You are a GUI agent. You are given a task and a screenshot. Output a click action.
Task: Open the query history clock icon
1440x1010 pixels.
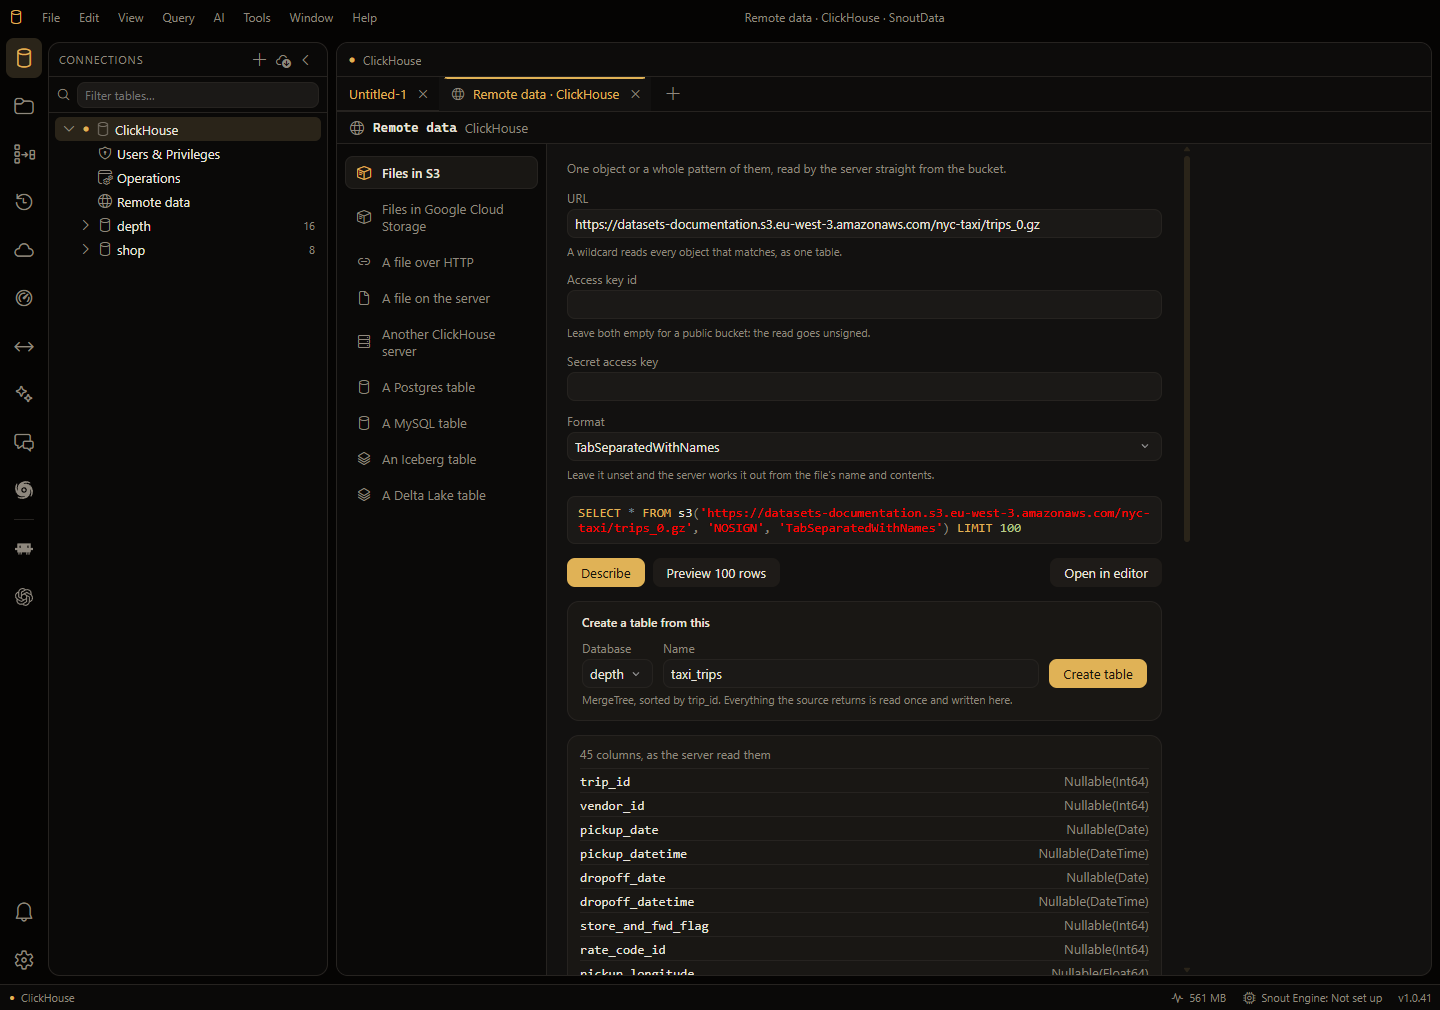coord(24,202)
